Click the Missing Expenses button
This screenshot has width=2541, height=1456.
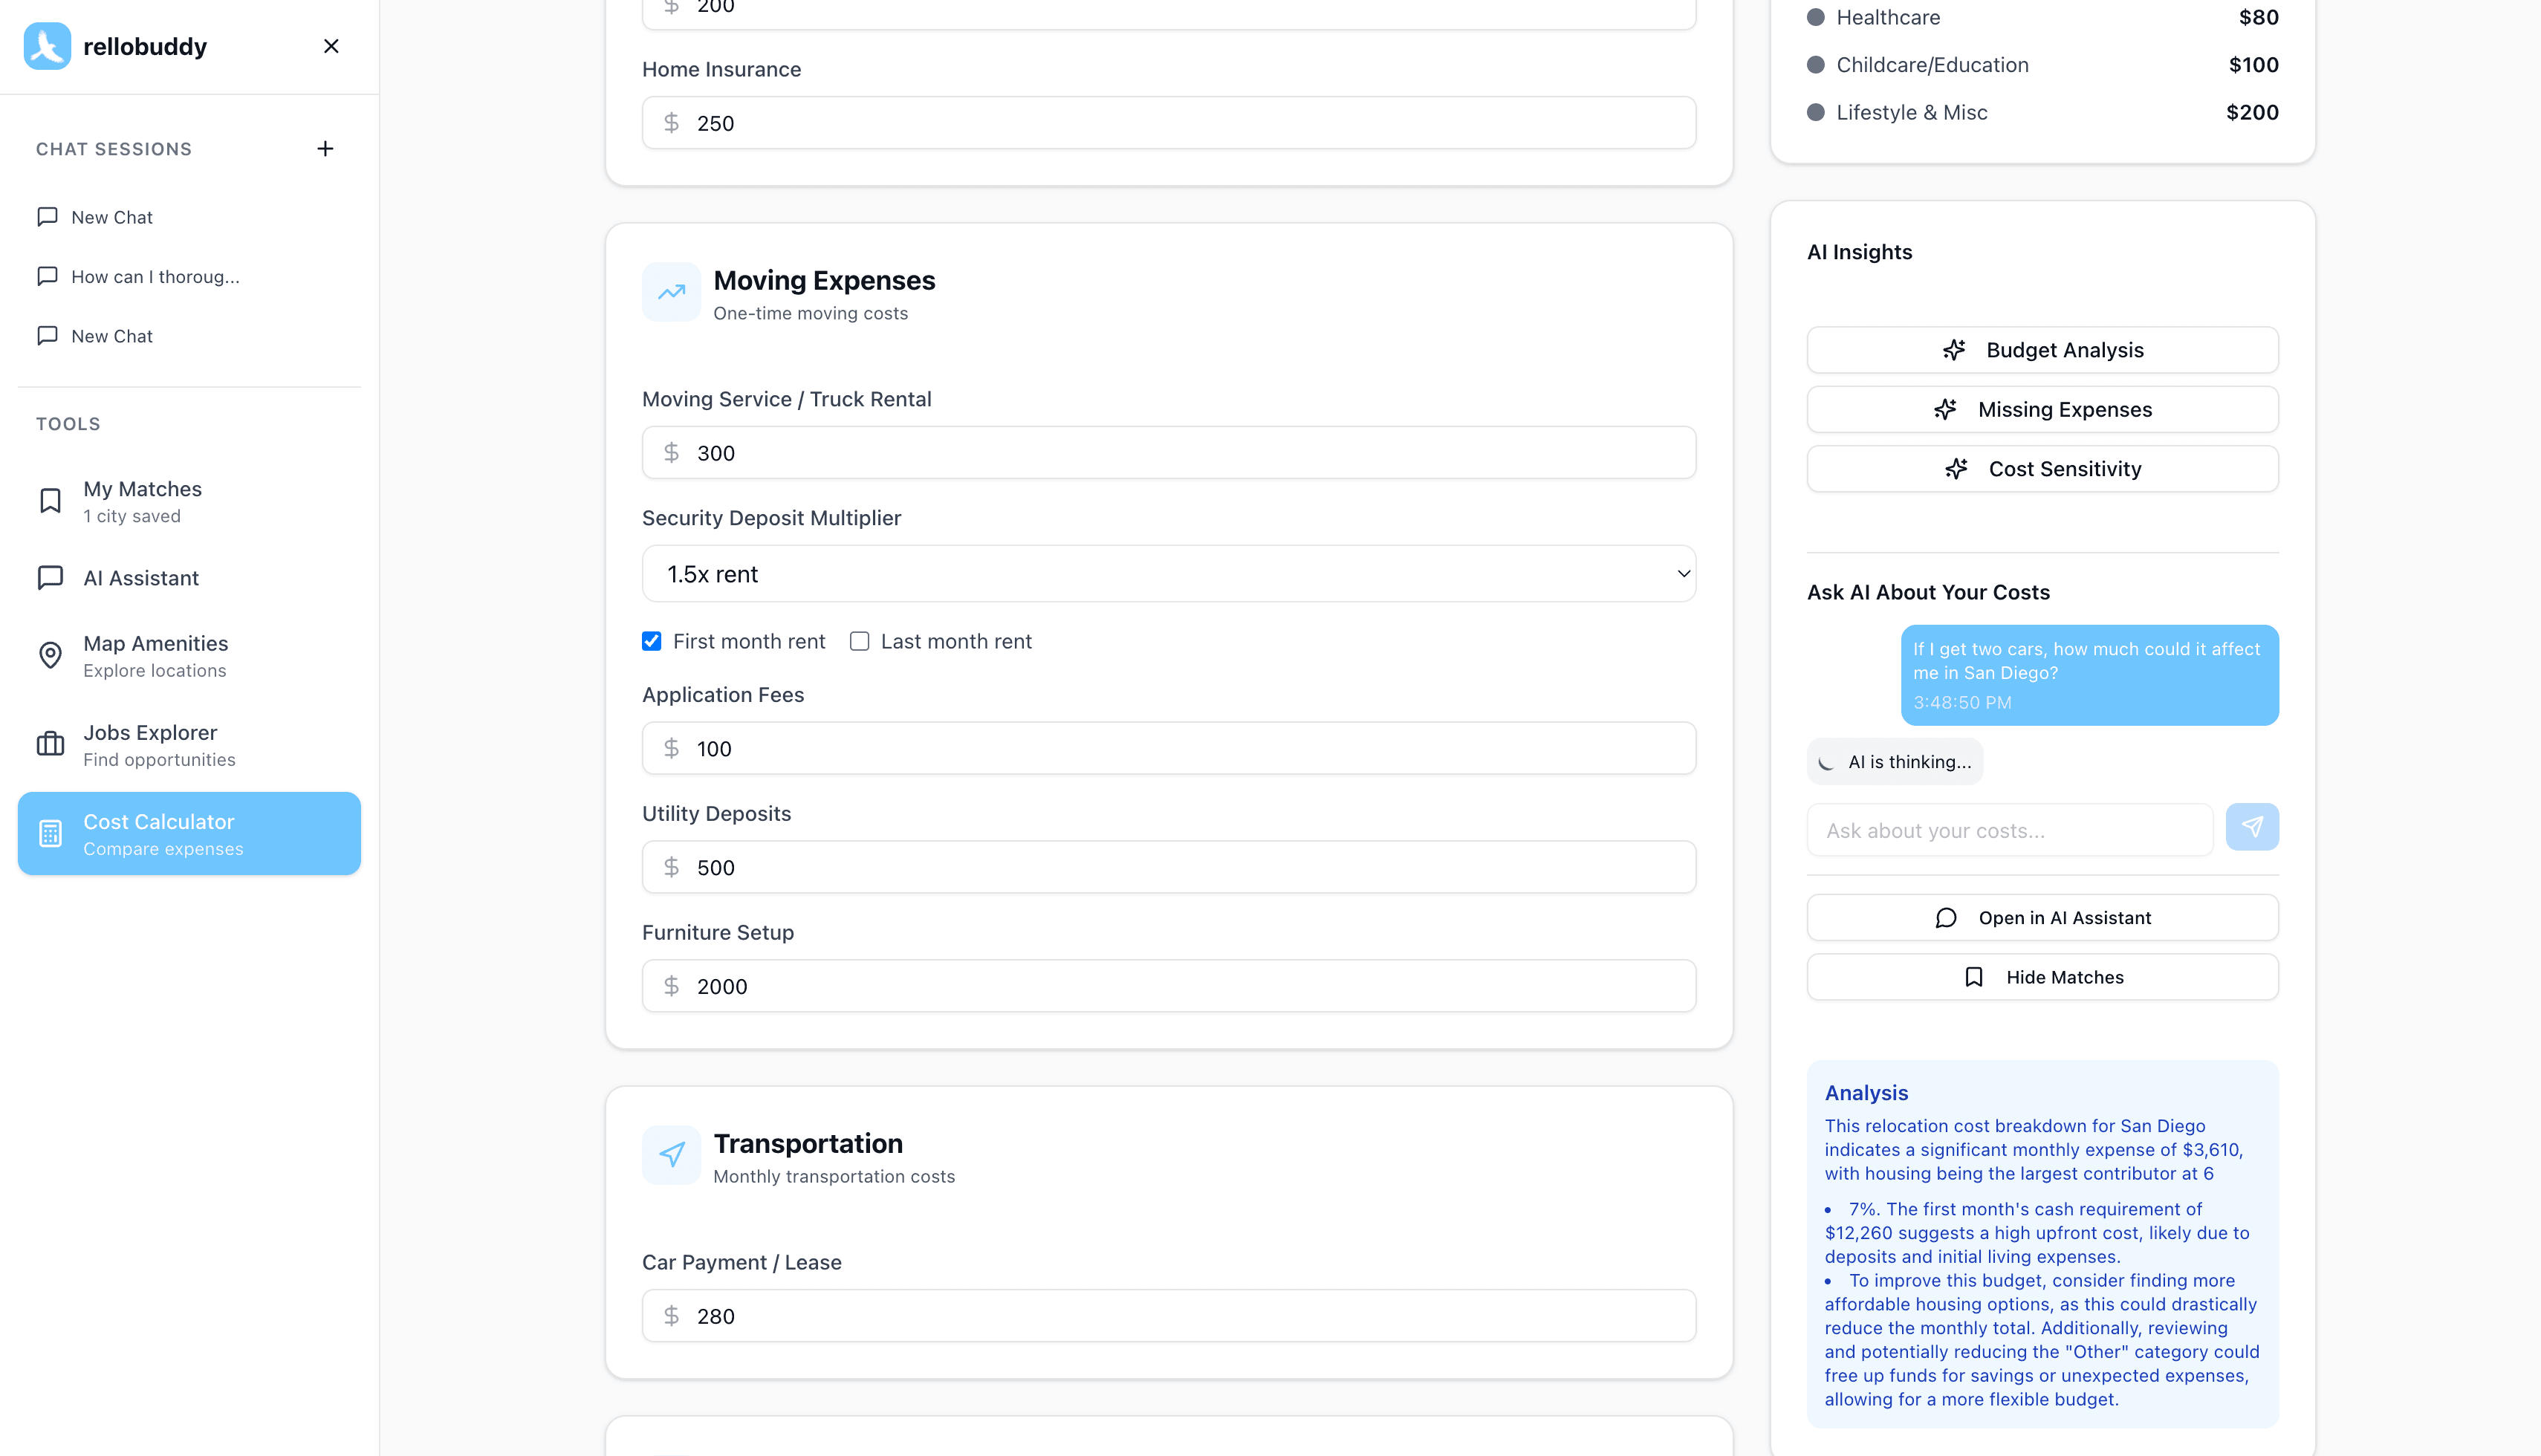click(x=2042, y=410)
